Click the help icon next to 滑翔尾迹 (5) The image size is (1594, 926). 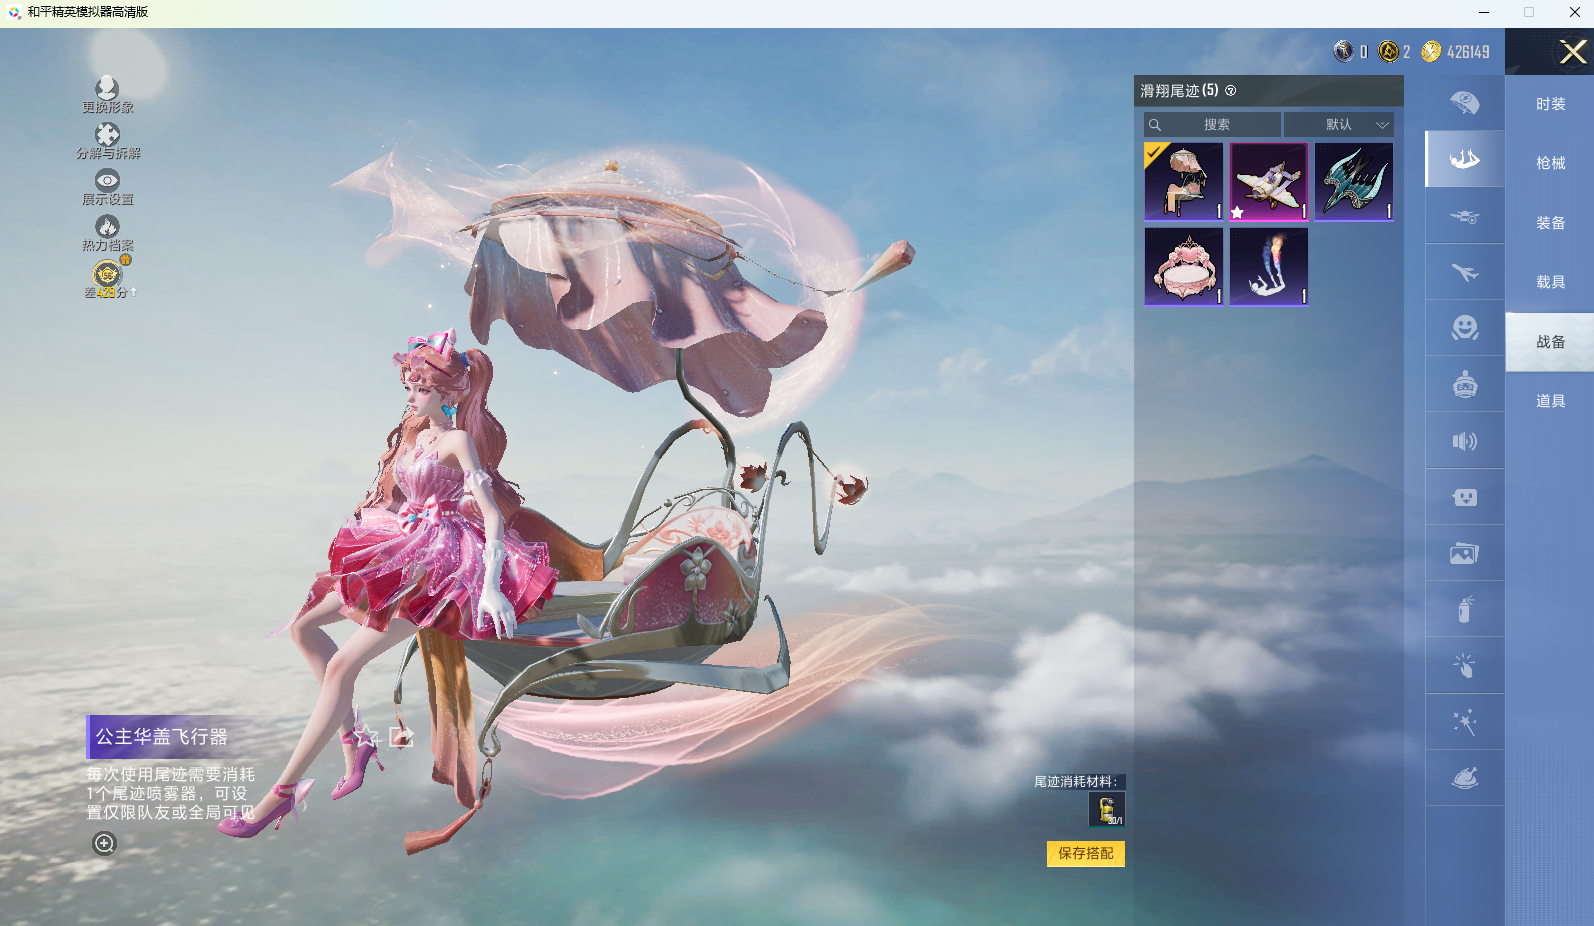coord(1231,91)
